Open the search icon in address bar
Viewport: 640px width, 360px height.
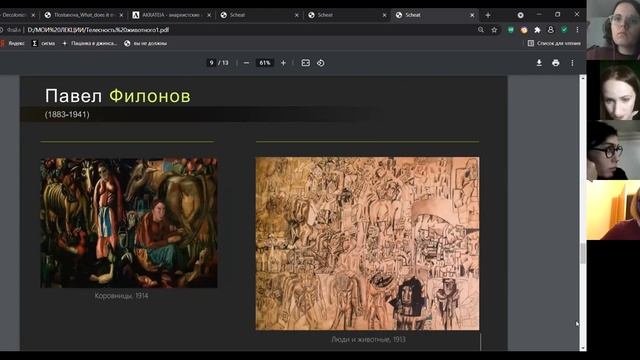point(481,30)
